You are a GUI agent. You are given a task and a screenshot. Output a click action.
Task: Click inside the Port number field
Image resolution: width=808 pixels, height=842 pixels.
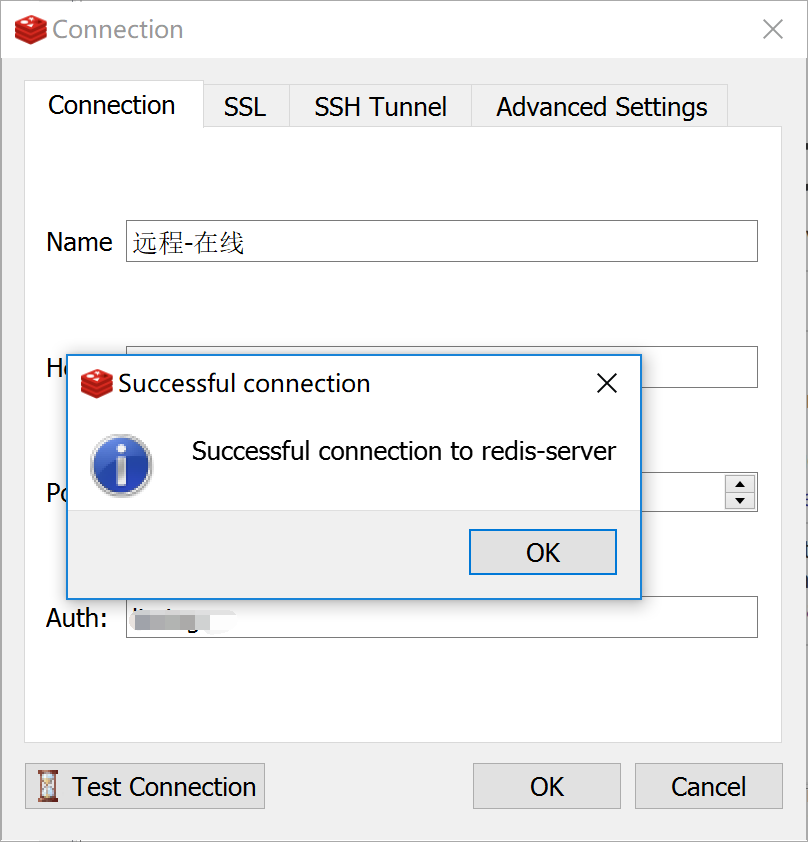pyautogui.click(x=681, y=492)
